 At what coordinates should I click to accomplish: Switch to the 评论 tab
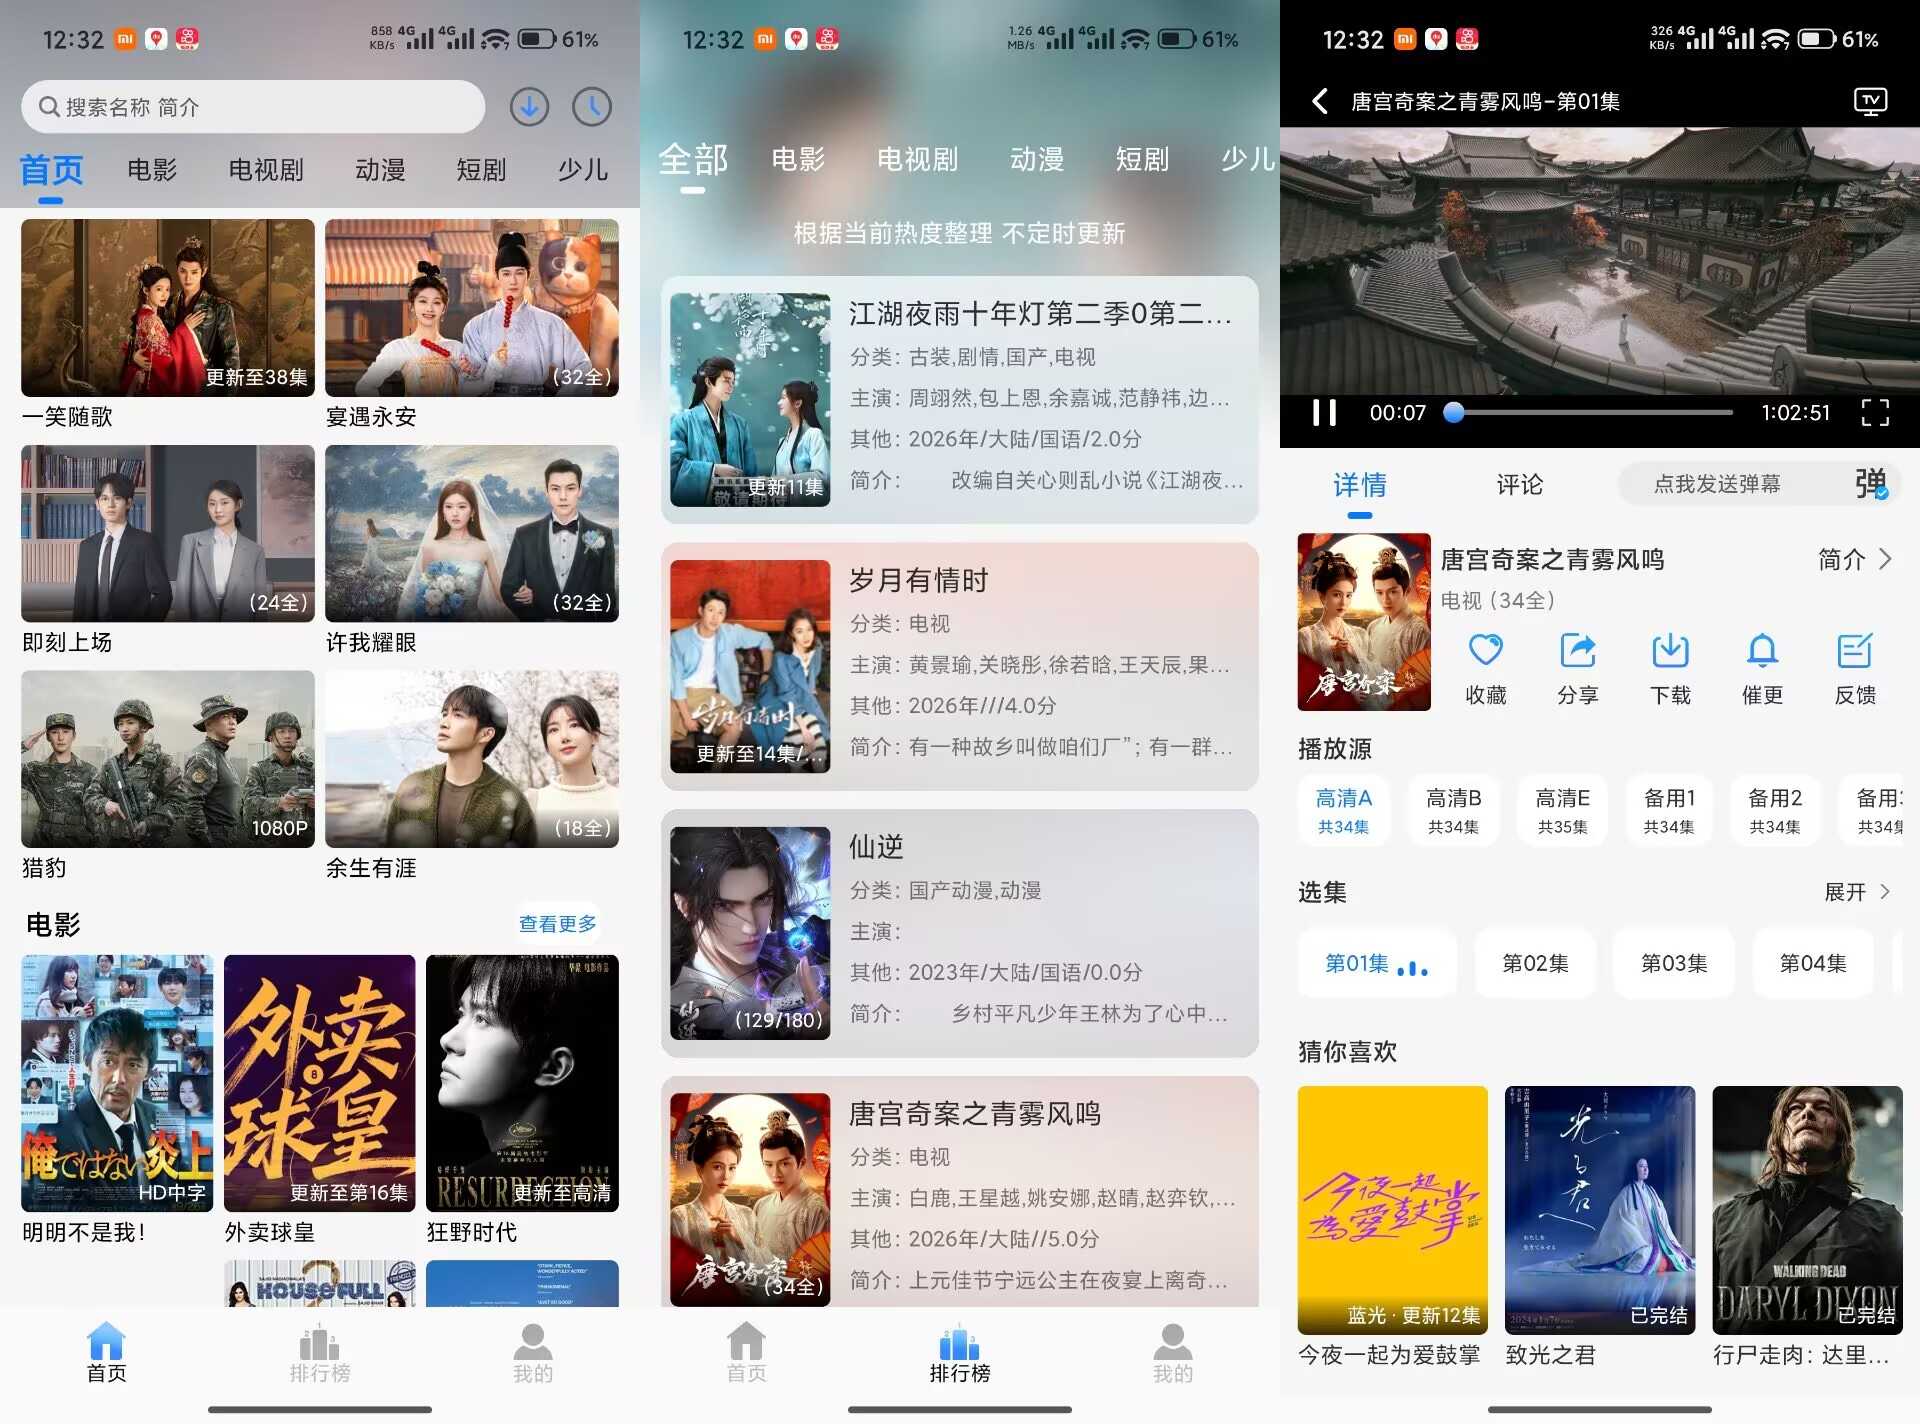pyautogui.click(x=1519, y=485)
